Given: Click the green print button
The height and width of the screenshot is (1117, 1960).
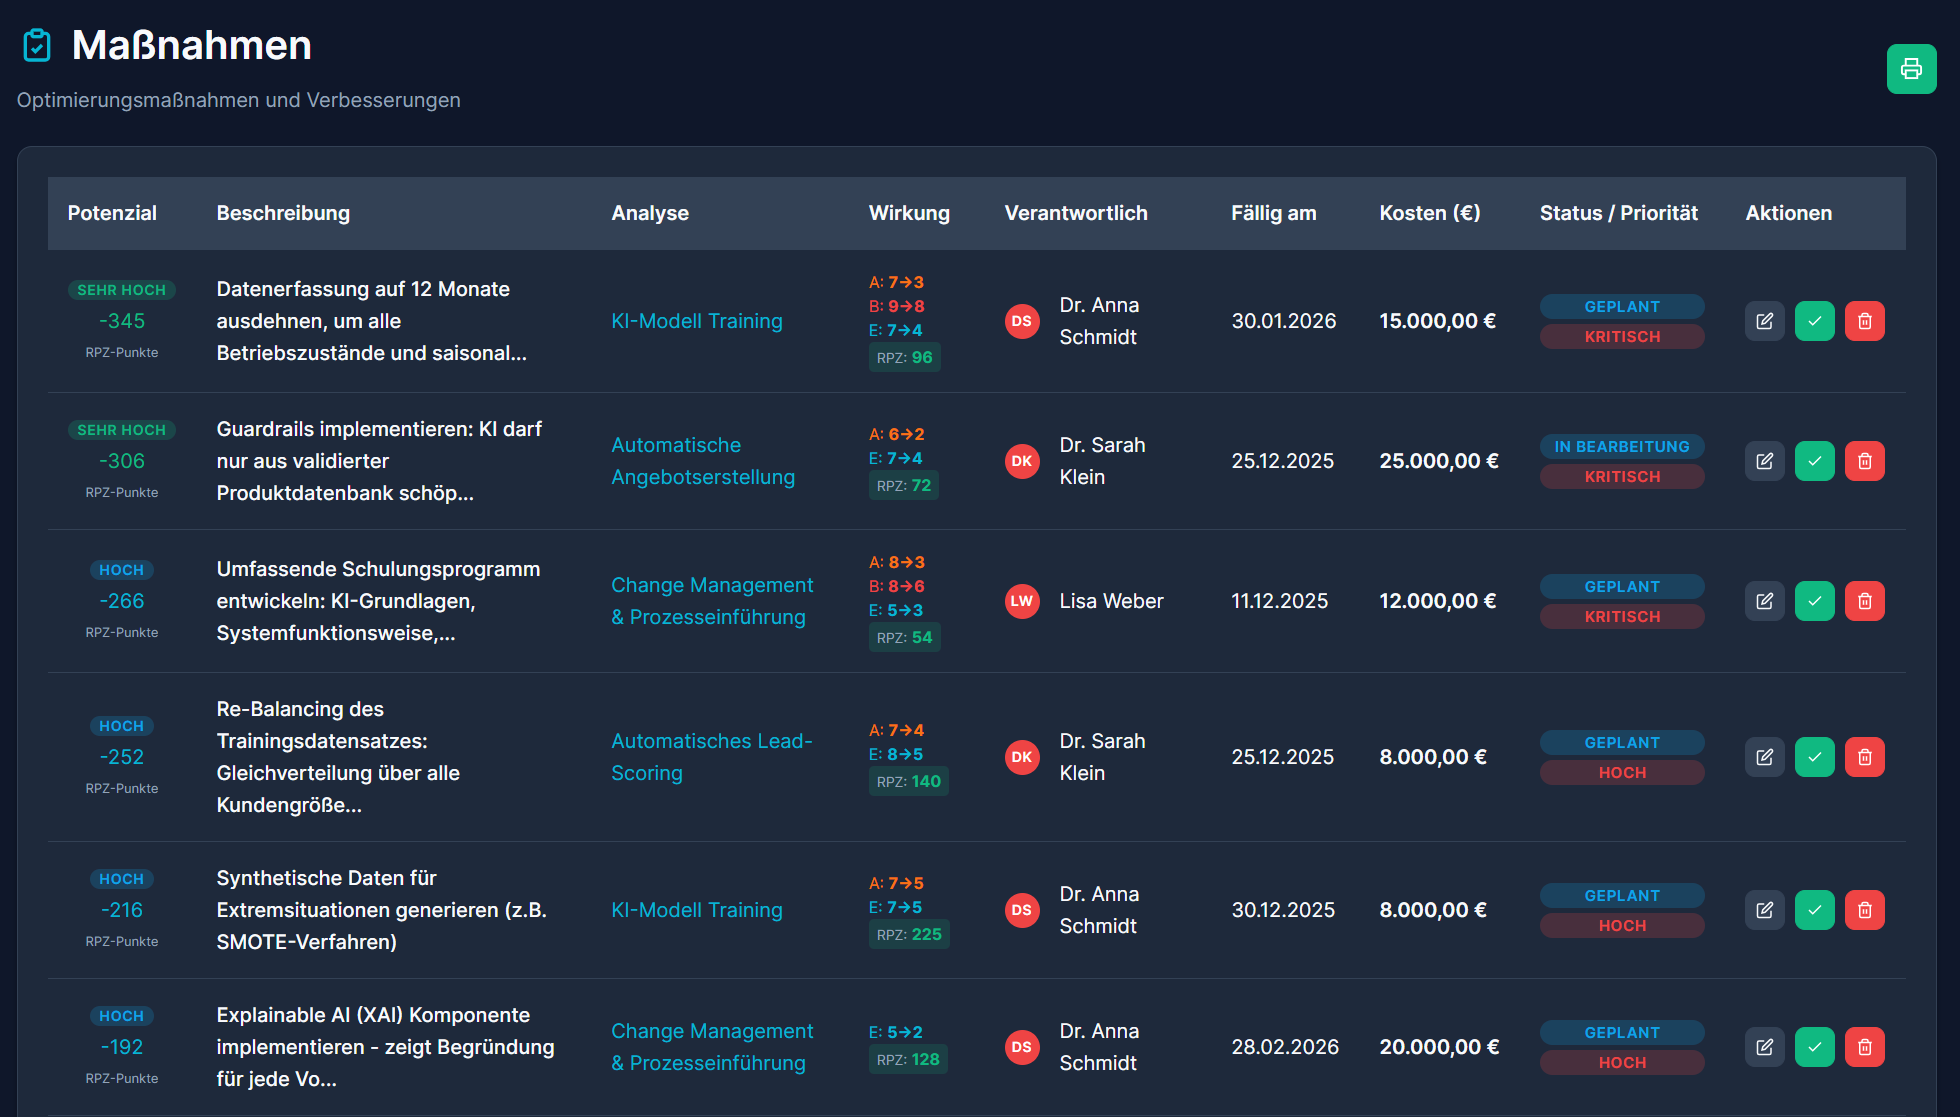Looking at the screenshot, I should coord(1911,69).
